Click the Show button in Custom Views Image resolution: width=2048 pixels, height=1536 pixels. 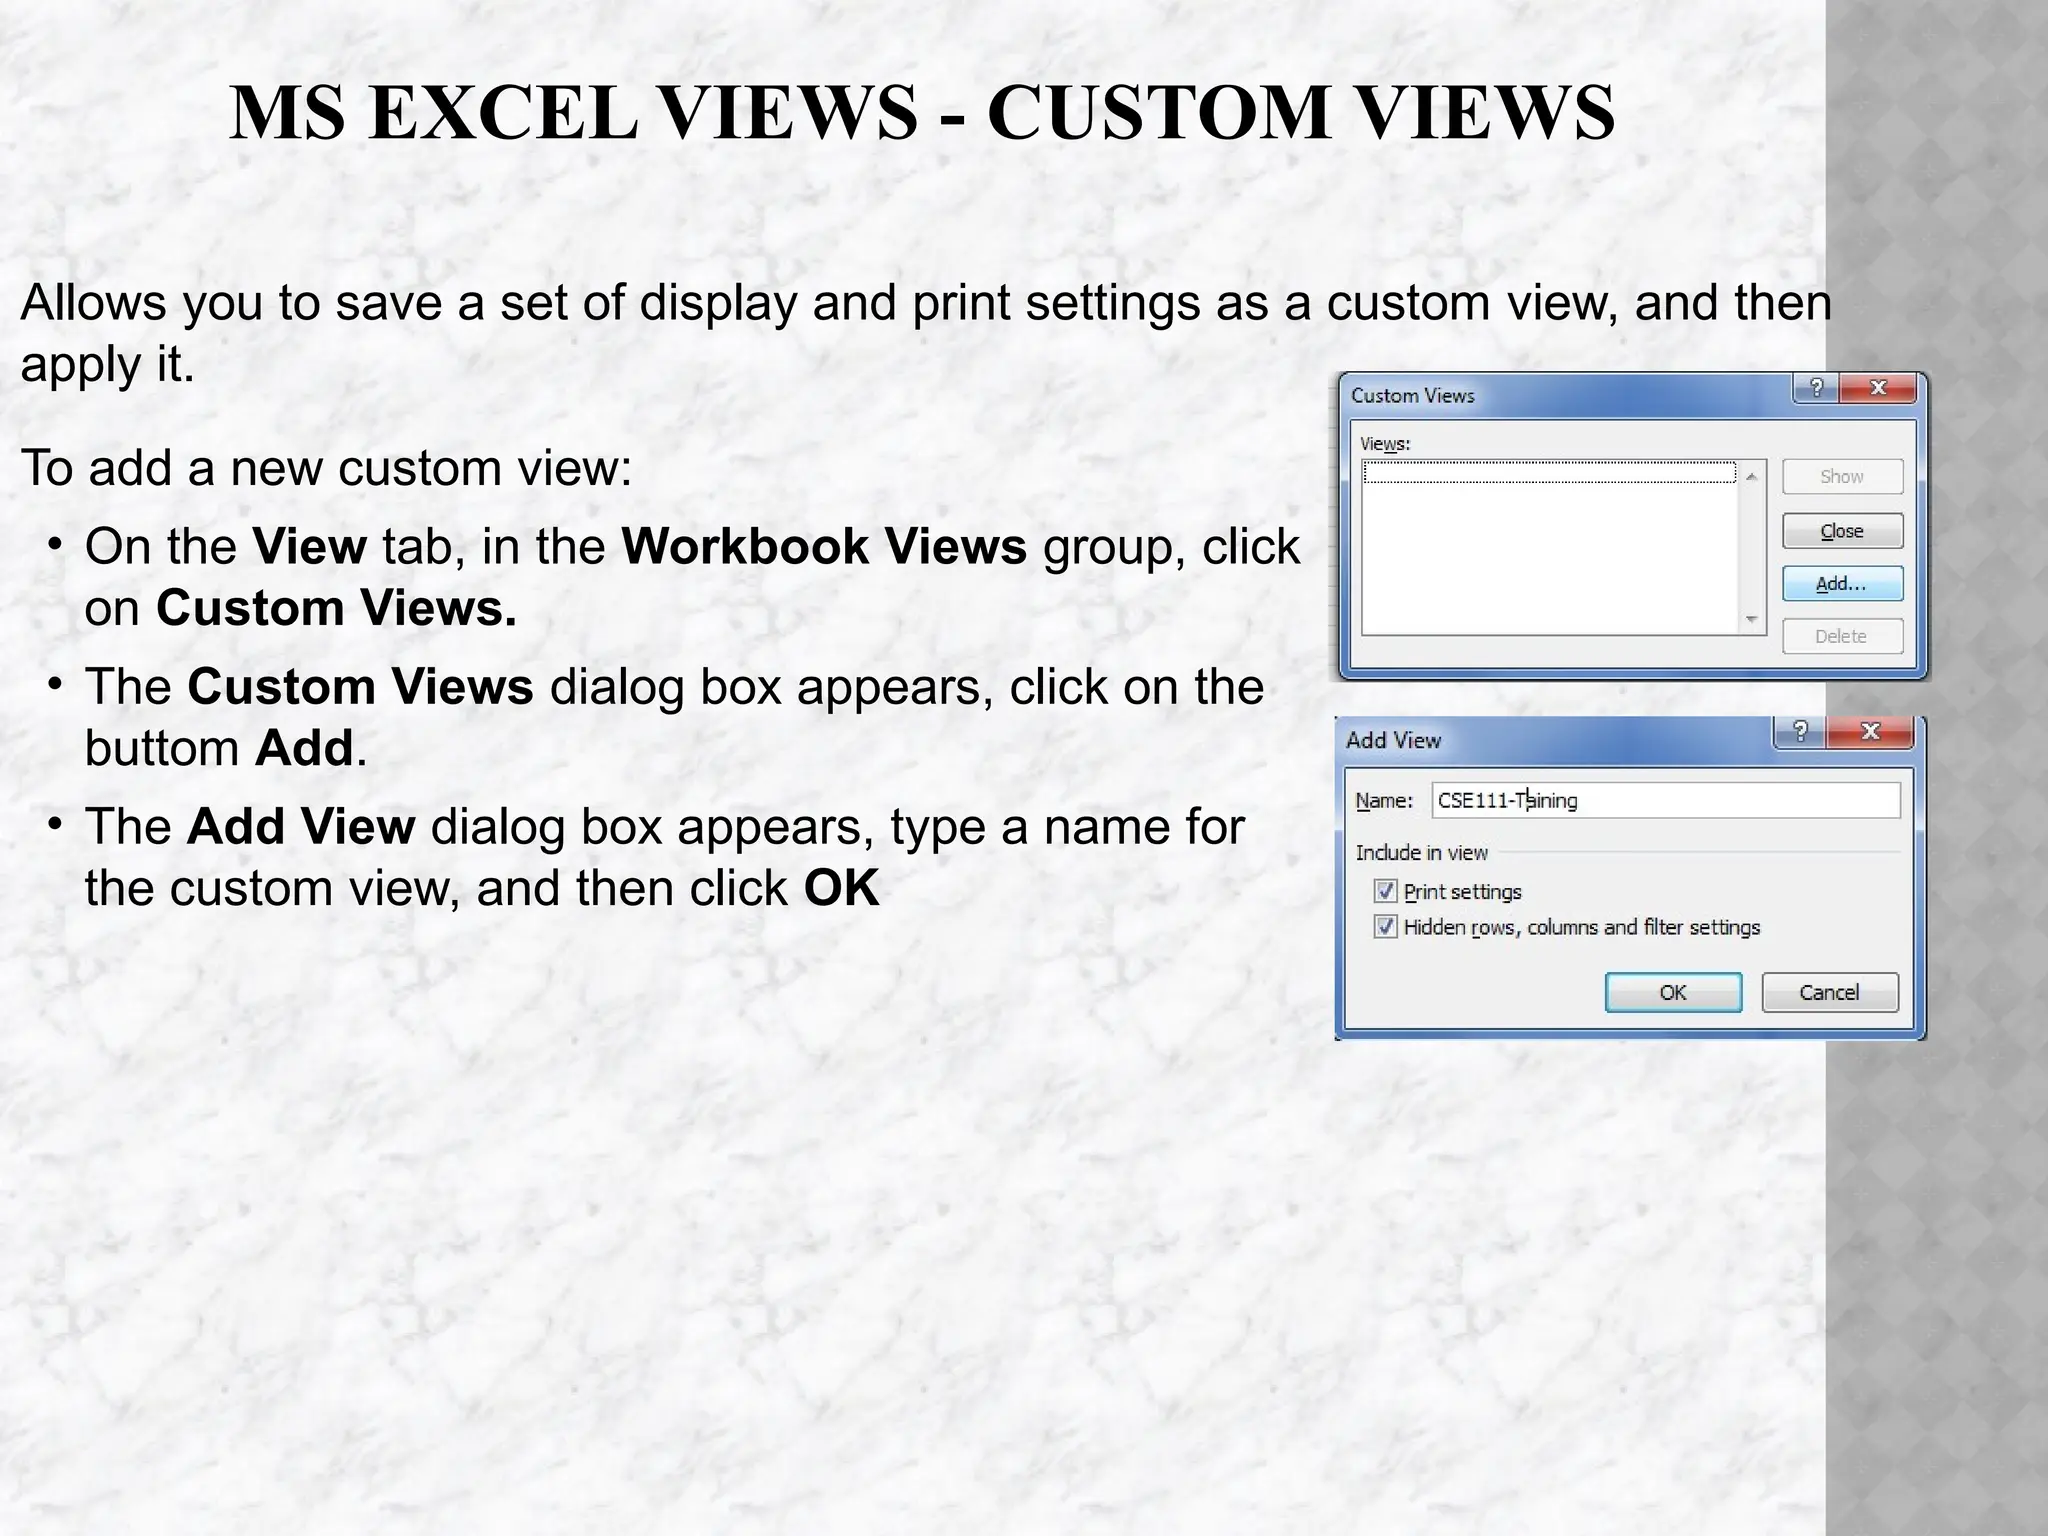[1842, 477]
